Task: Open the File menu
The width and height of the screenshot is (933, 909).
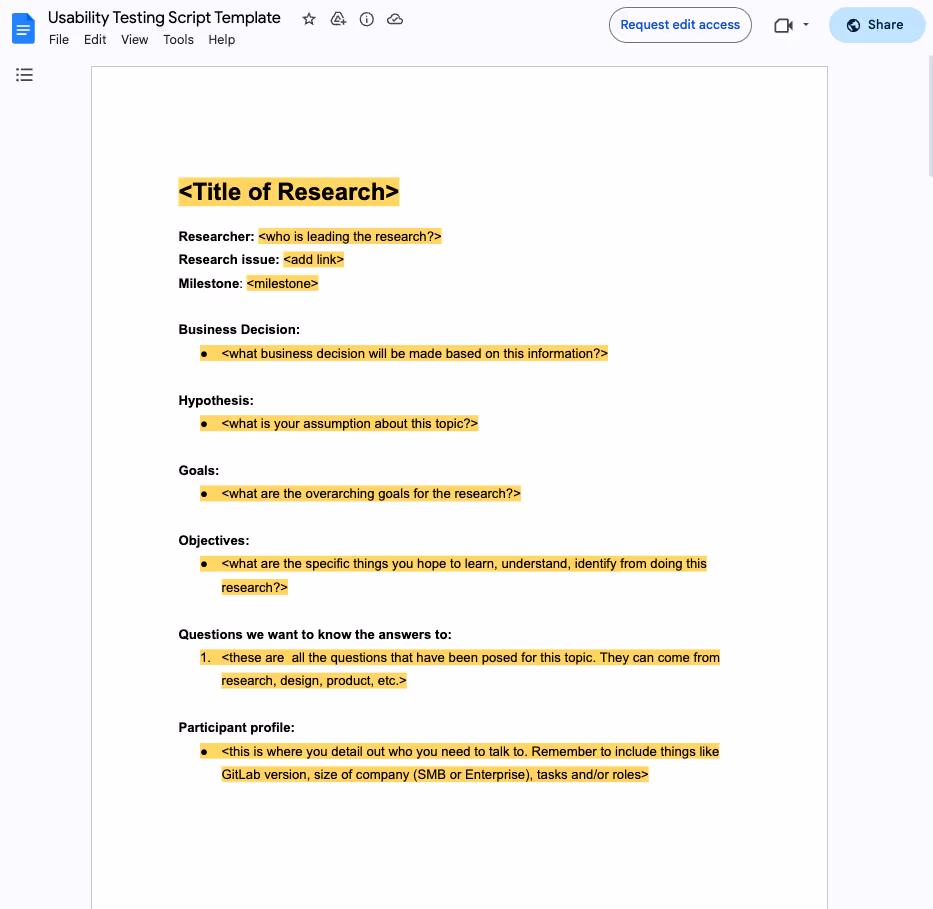Action: pos(59,39)
